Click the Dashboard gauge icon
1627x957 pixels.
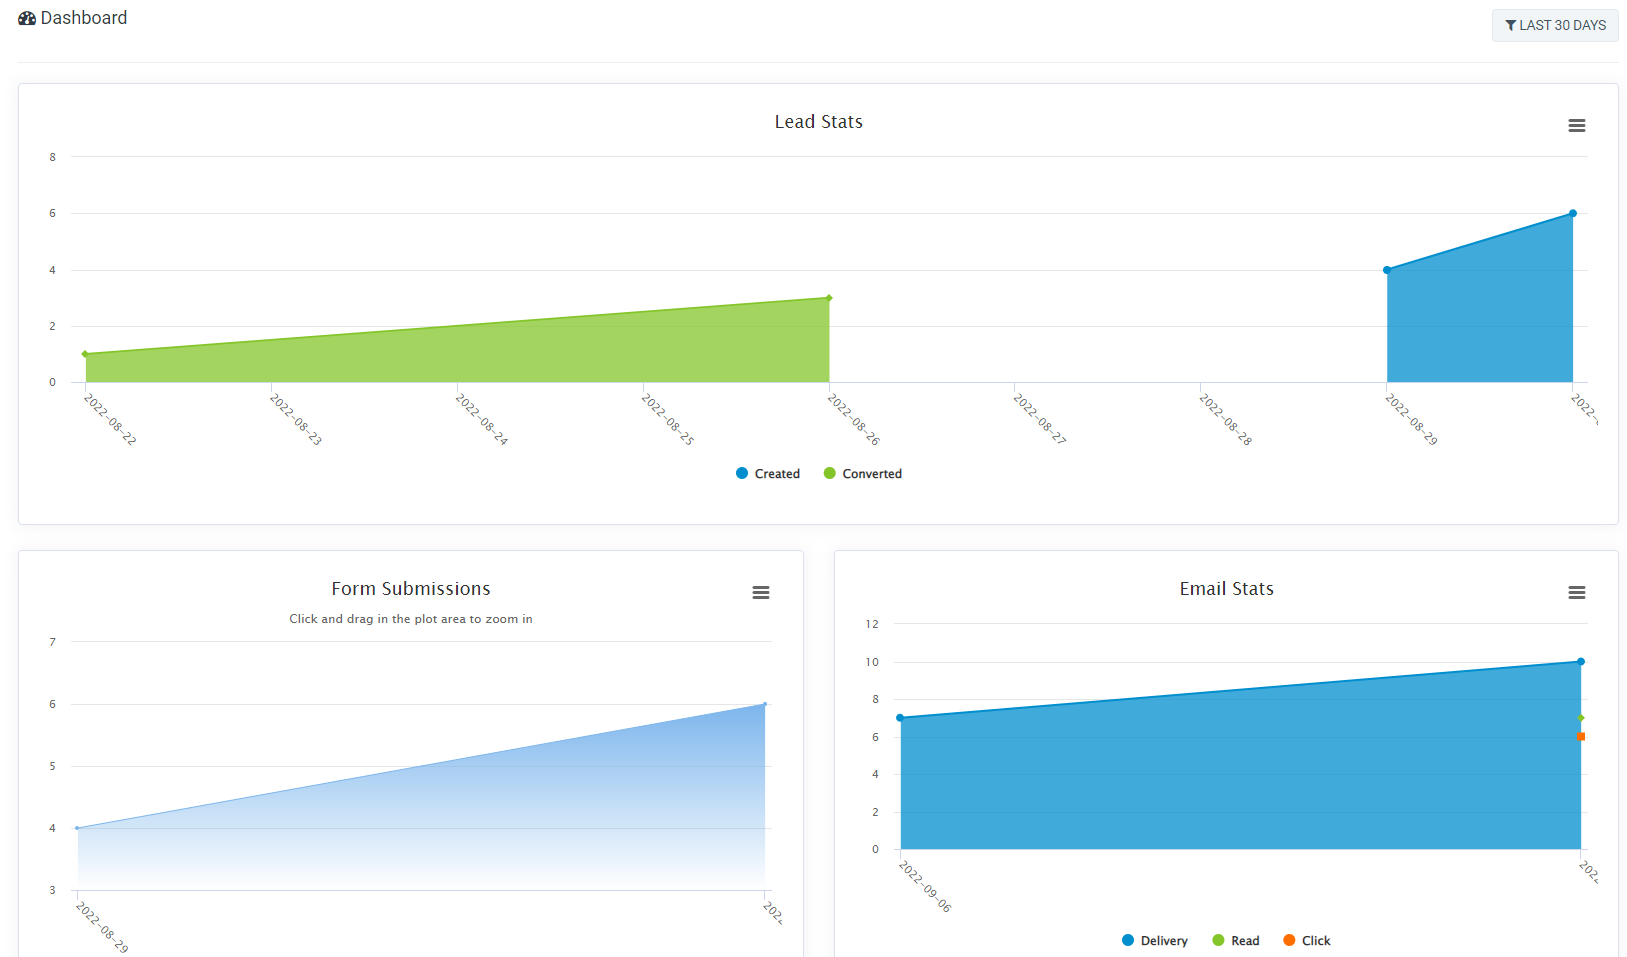coord(27,18)
